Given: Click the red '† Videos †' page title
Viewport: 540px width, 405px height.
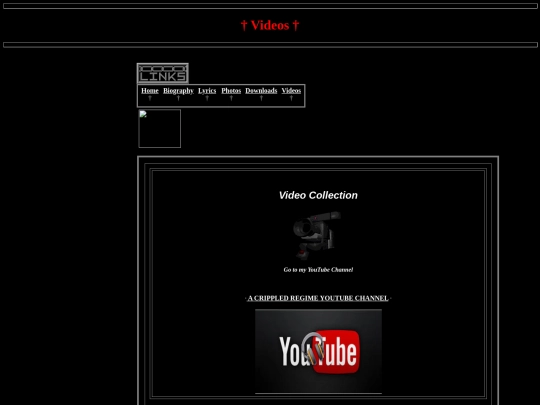Looking at the screenshot, I should (270, 25).
